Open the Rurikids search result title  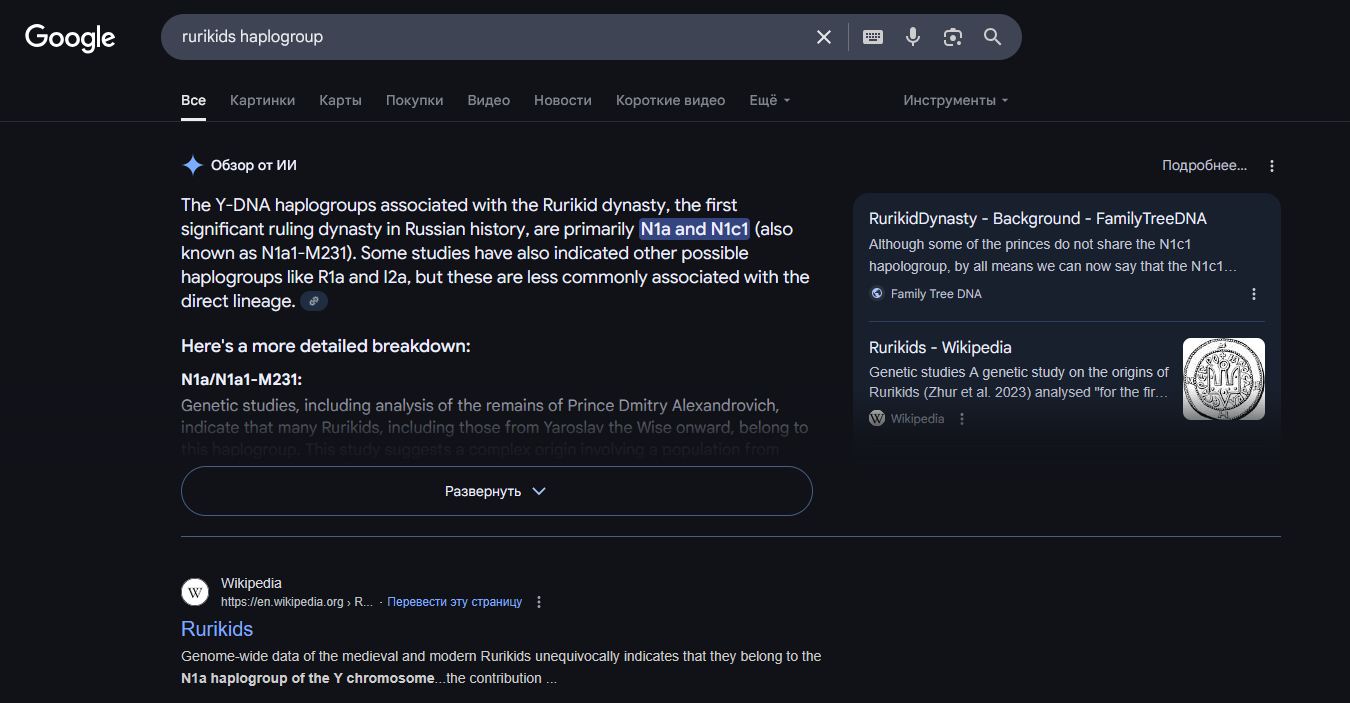217,629
